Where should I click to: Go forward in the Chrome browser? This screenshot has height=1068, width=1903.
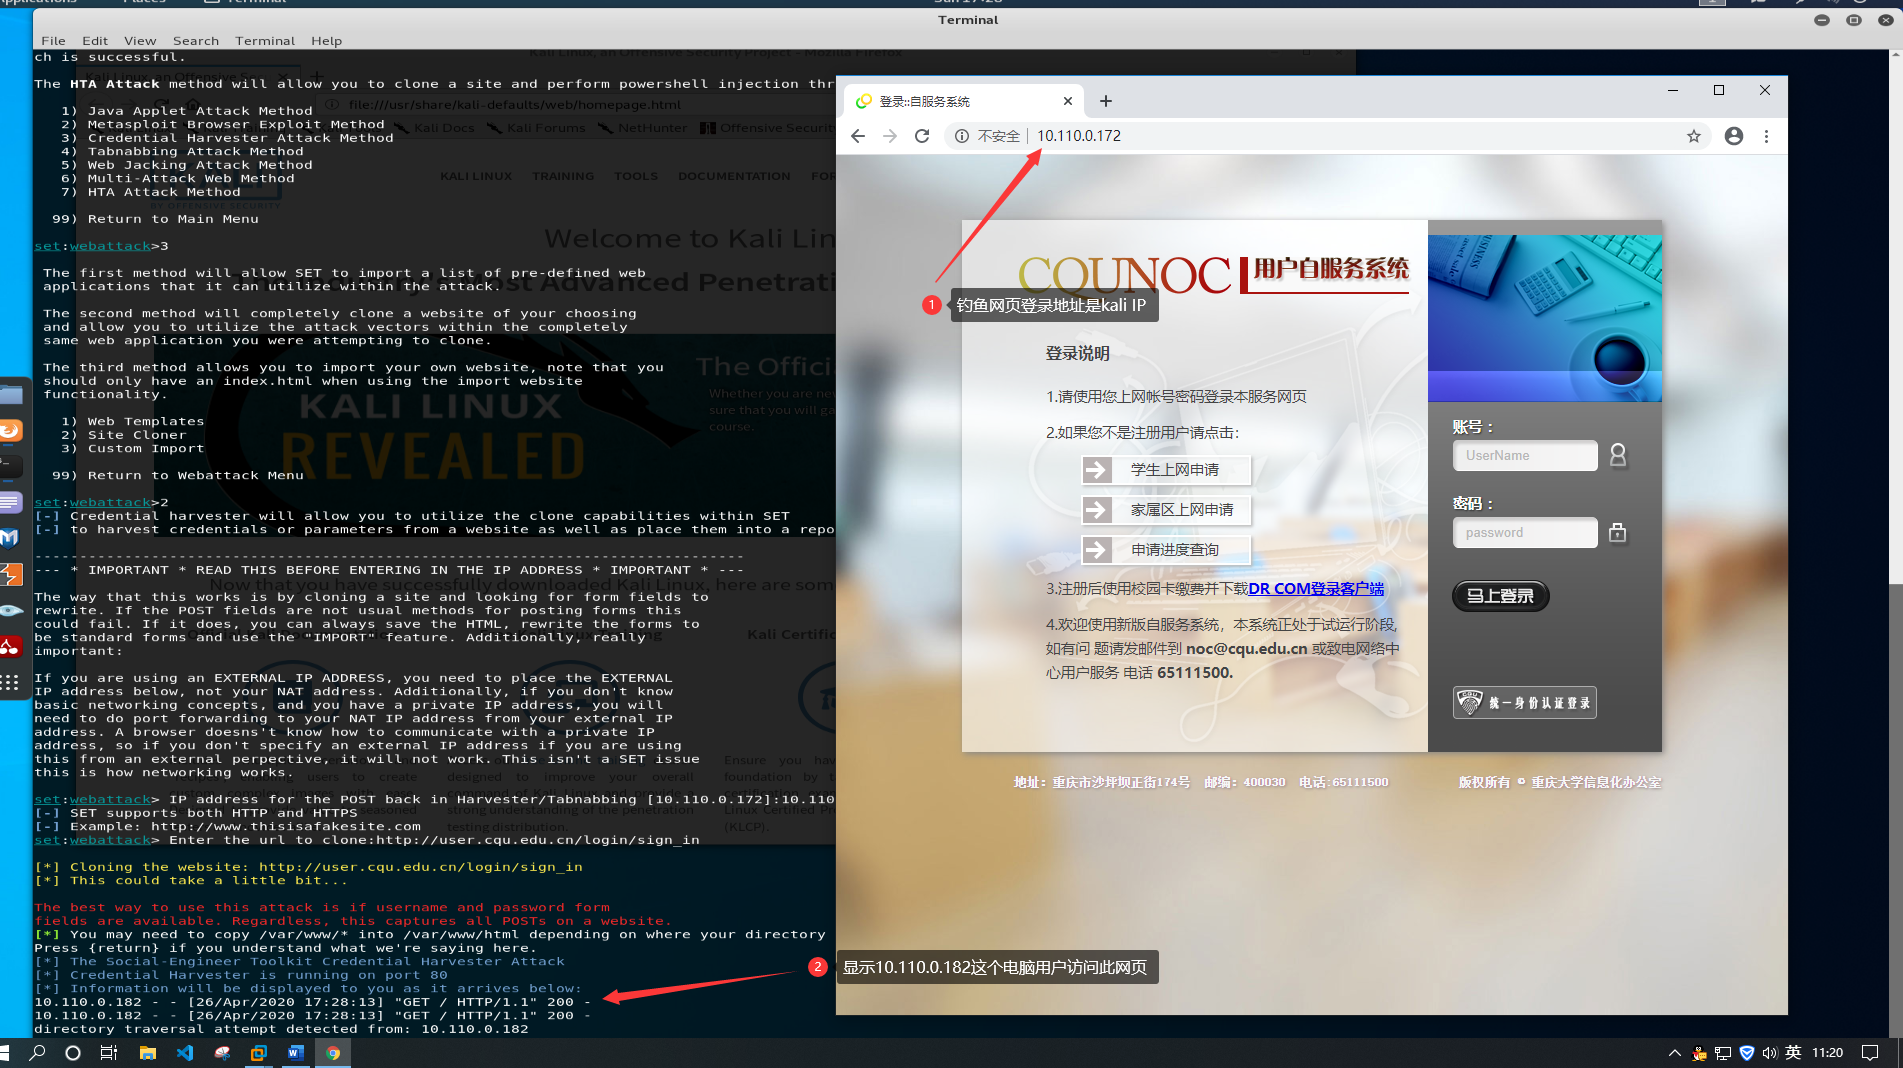pyautogui.click(x=890, y=136)
